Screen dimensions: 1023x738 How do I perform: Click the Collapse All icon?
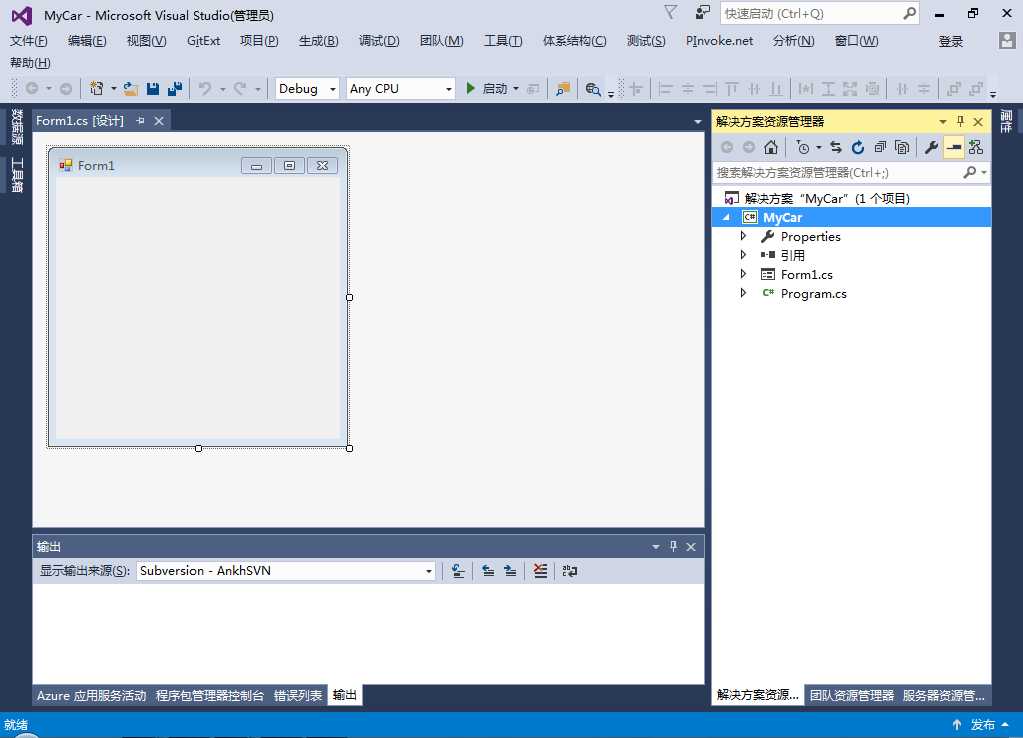(880, 147)
